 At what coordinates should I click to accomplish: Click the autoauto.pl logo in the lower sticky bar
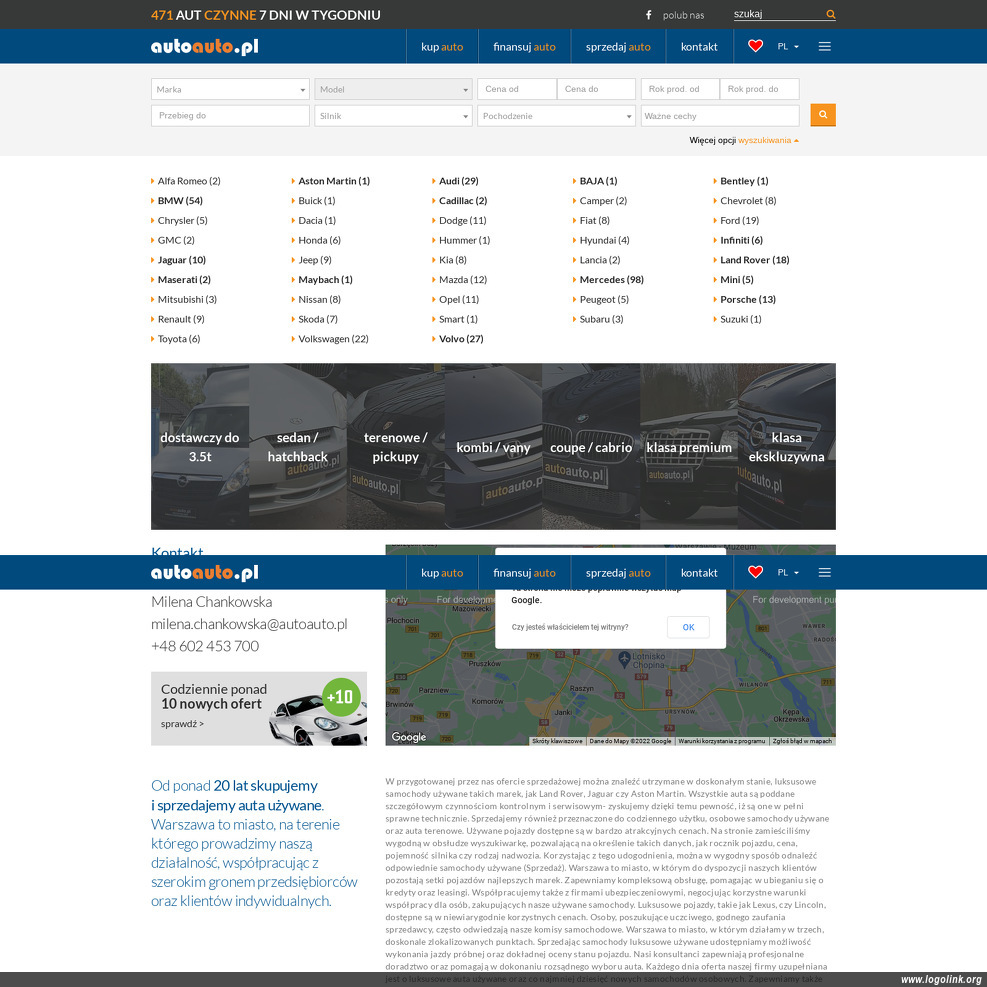point(205,572)
